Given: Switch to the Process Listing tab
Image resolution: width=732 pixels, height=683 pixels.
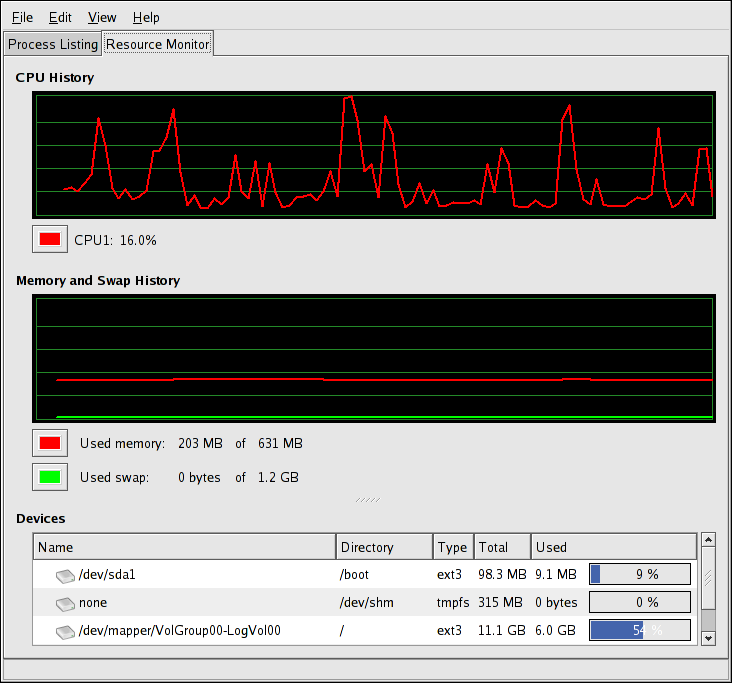Looking at the screenshot, I should pos(53,44).
